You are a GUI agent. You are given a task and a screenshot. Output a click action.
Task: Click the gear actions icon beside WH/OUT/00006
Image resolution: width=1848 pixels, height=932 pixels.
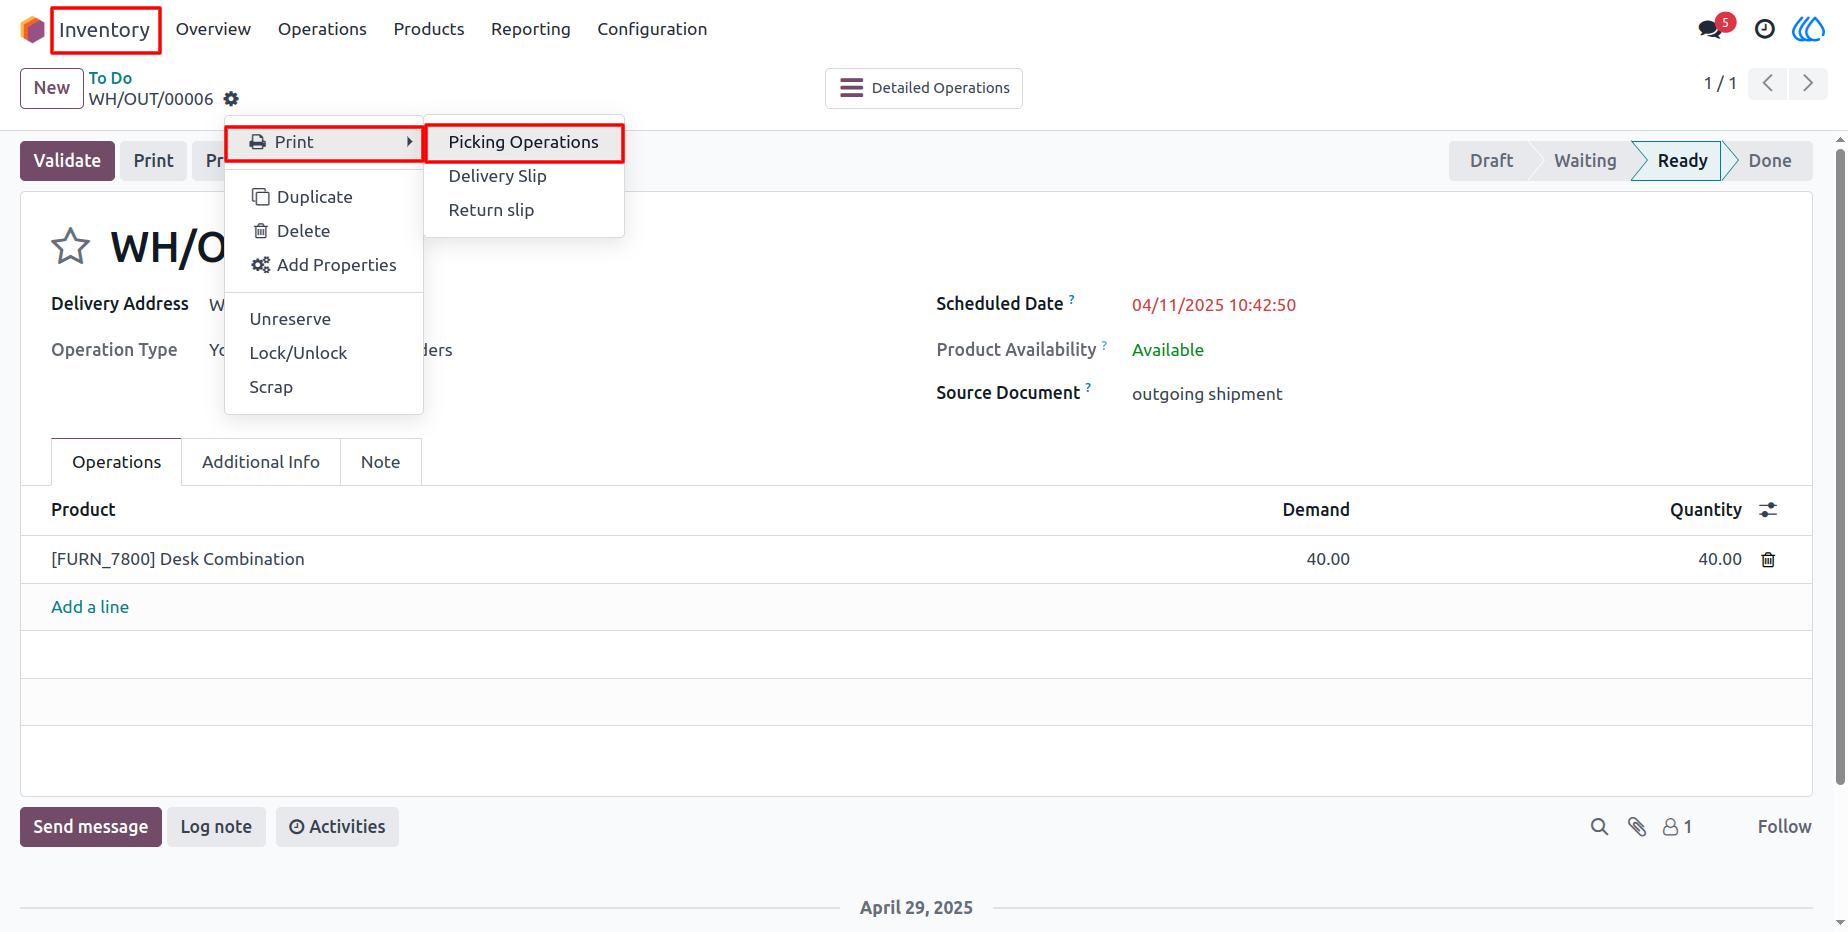point(231,99)
